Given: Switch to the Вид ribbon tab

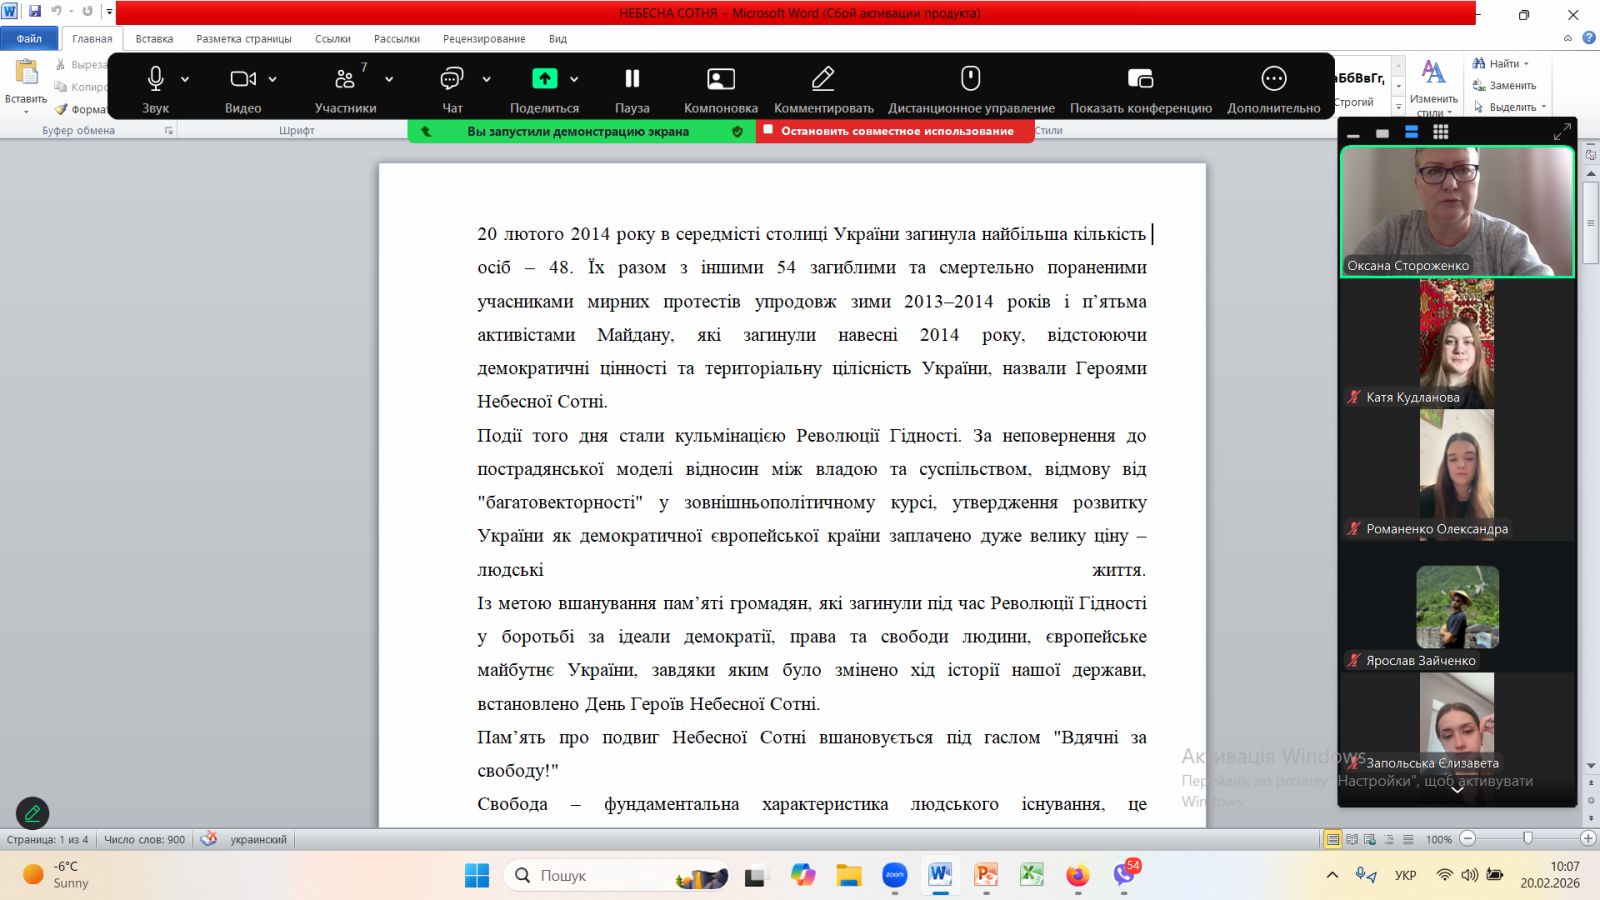Looking at the screenshot, I should tap(558, 39).
